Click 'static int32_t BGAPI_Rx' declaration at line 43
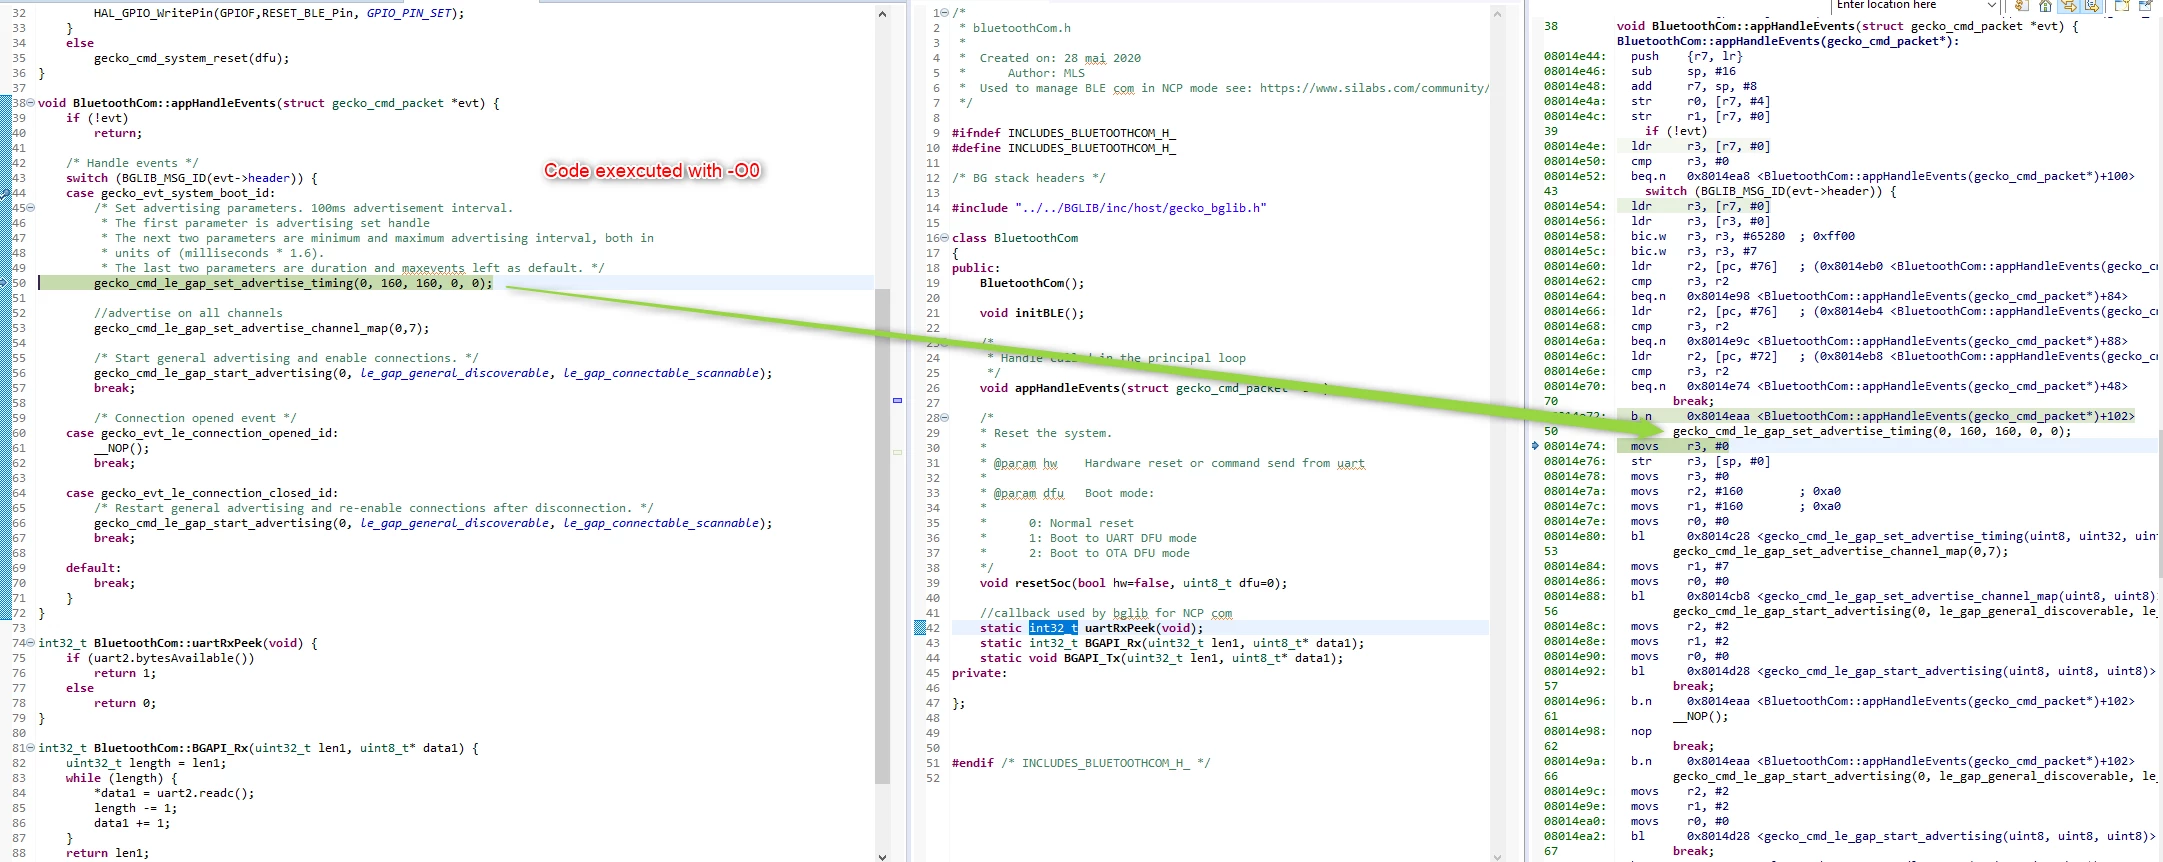Image resolution: width=2163 pixels, height=862 pixels. [1171, 643]
